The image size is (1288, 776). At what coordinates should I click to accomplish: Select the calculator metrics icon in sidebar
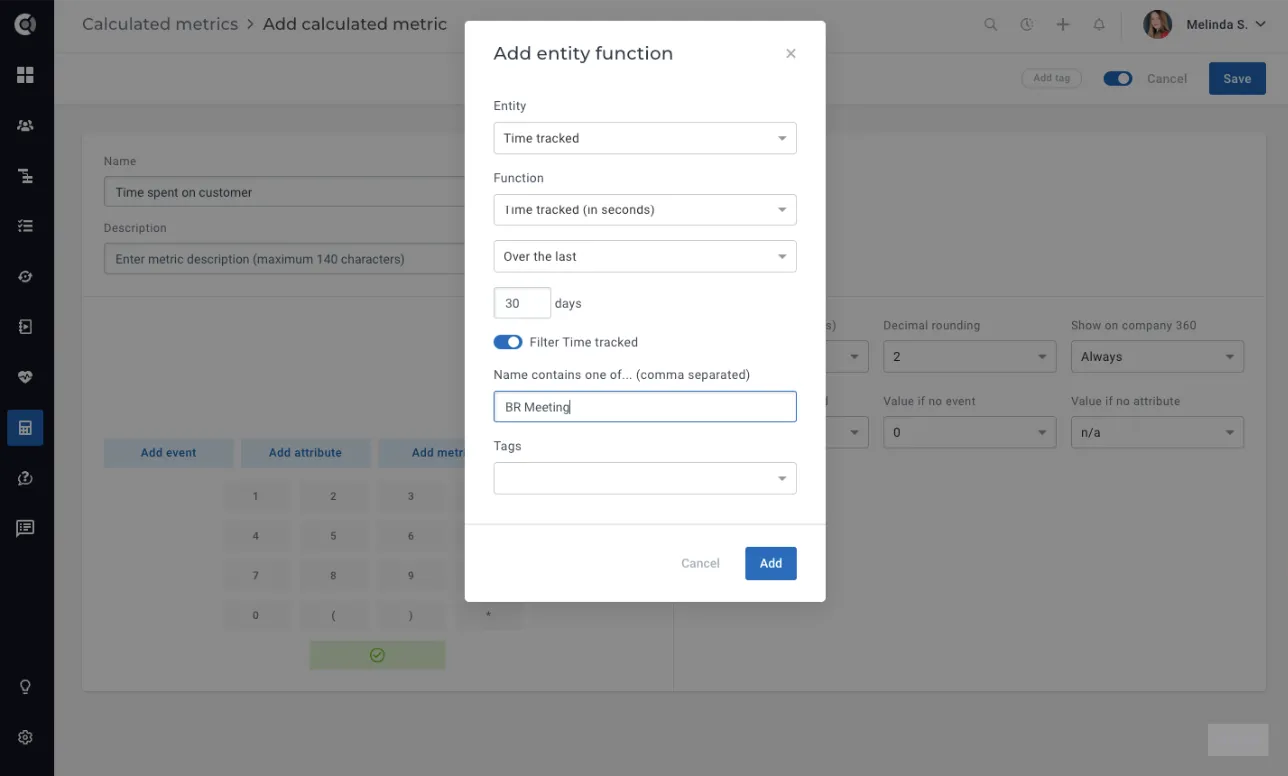click(x=25, y=428)
